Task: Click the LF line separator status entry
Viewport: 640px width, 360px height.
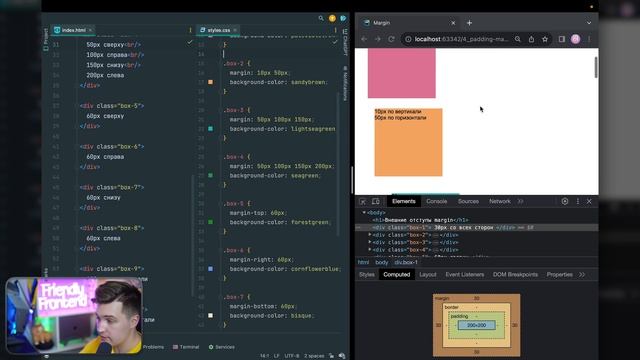Action: [x=276, y=356]
